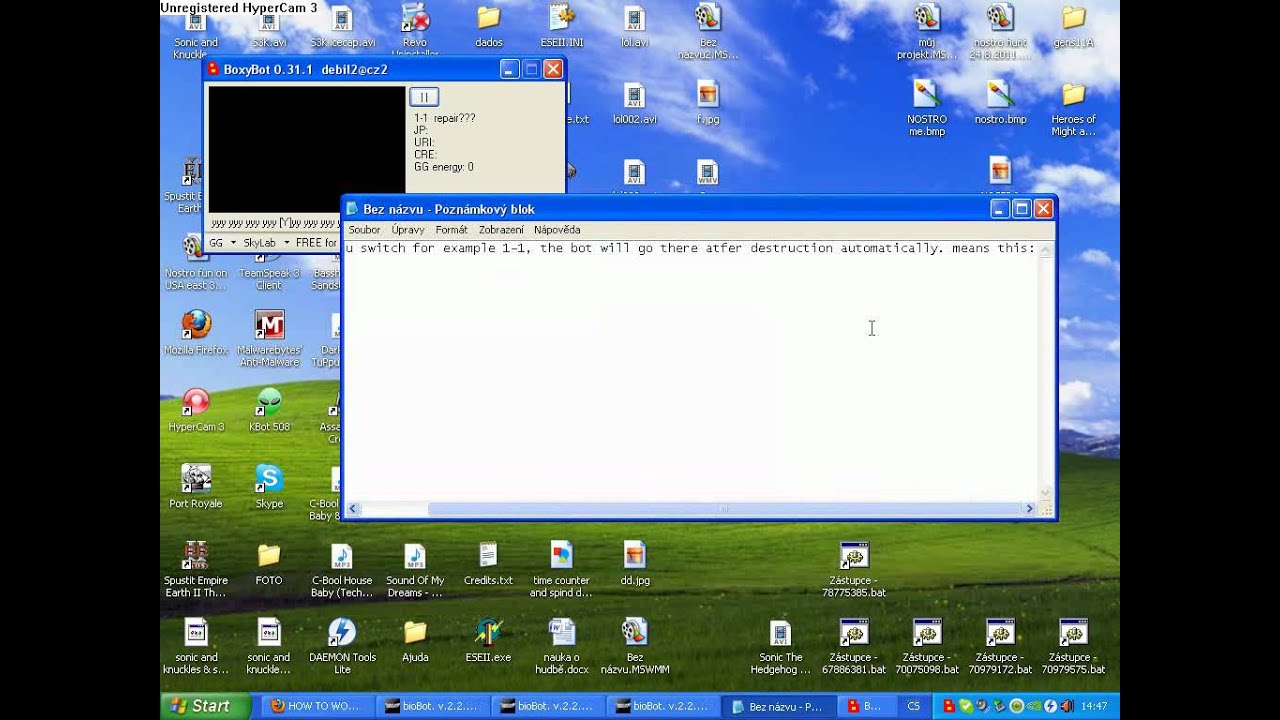Open the GG dropdown in BoxyBot

coord(222,243)
